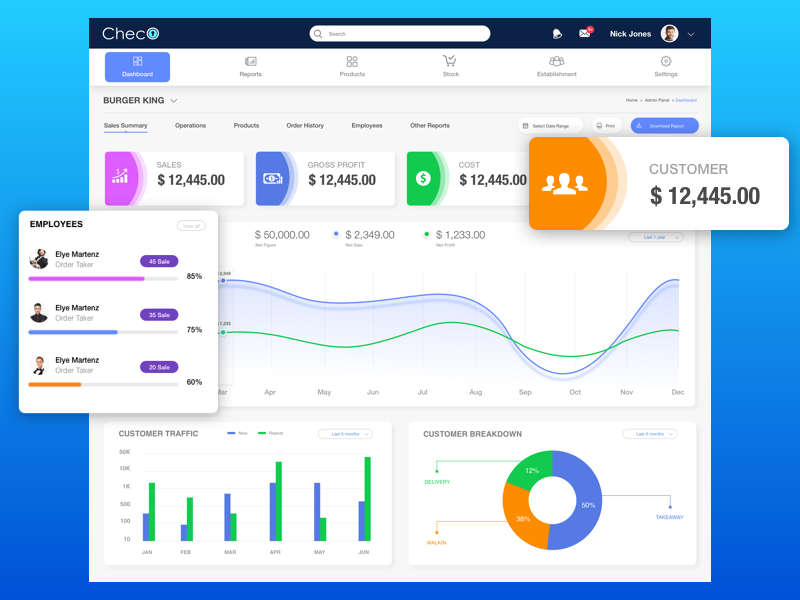Viewport: 800px width, 600px height.
Task: Click the $ 2,349.00 net sale value
Action: (x=370, y=235)
